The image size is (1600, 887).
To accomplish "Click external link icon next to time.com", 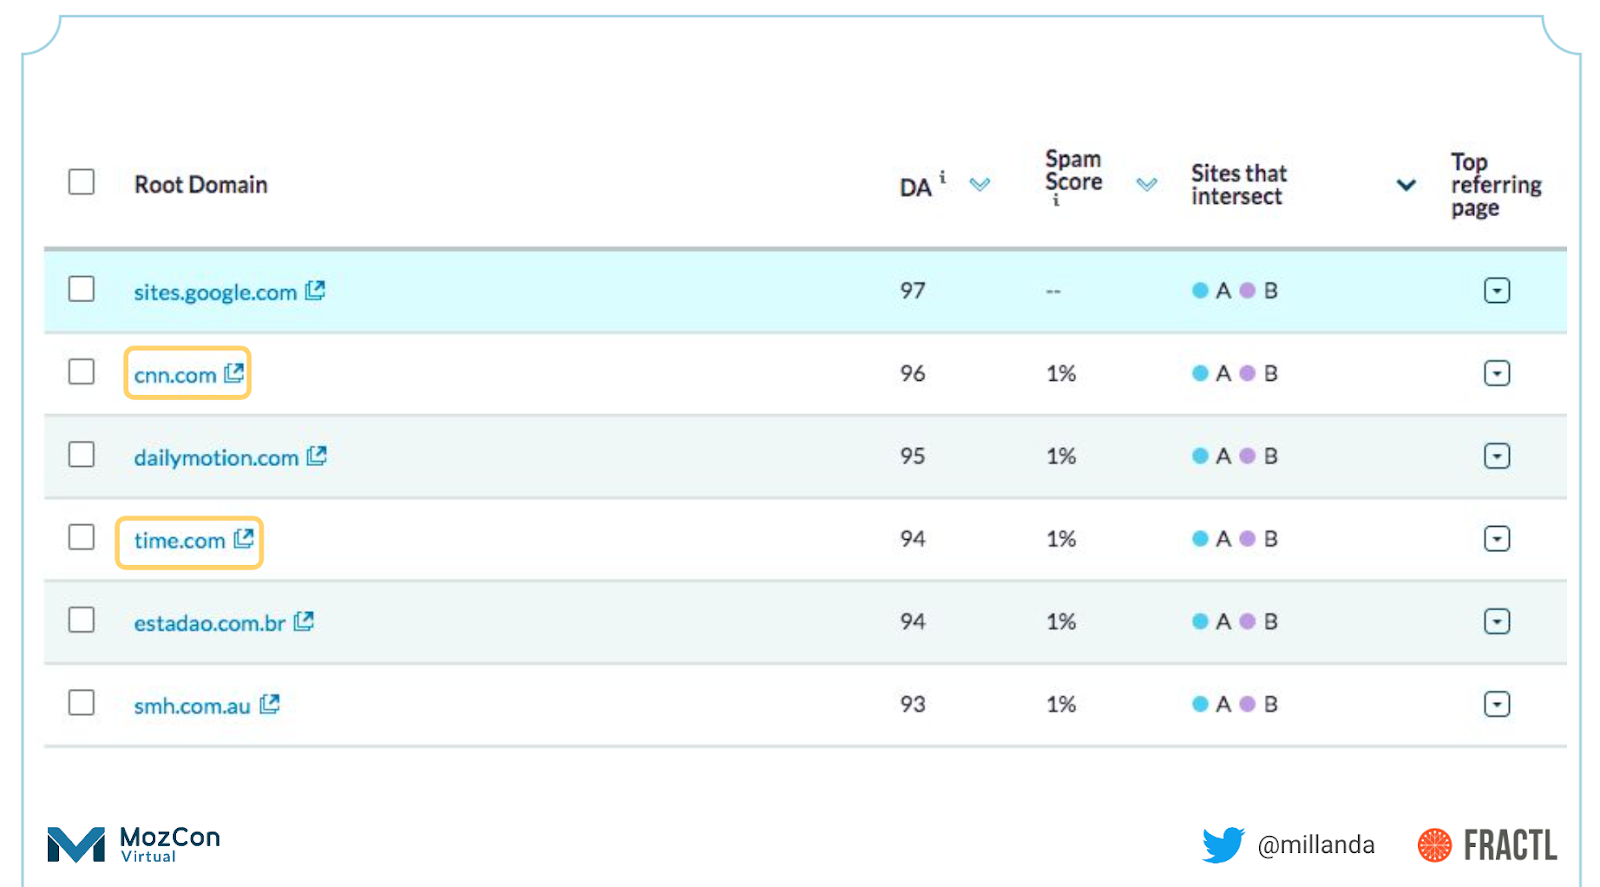I will (243, 539).
